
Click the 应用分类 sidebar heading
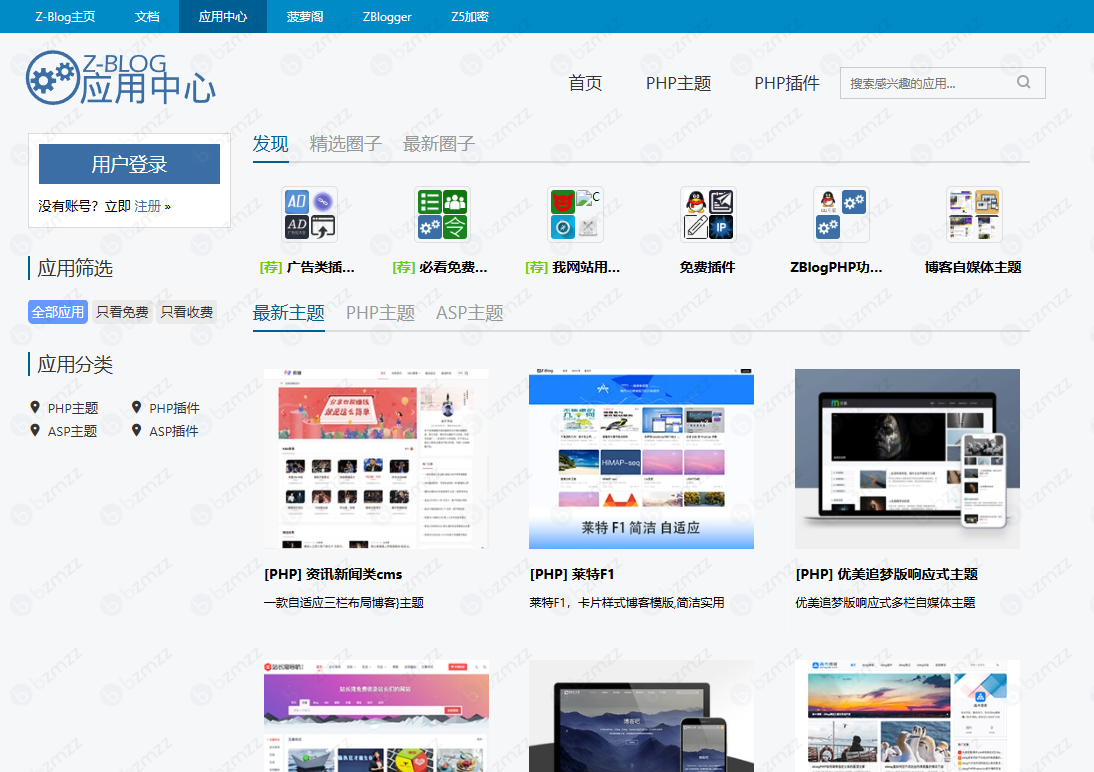coord(75,364)
